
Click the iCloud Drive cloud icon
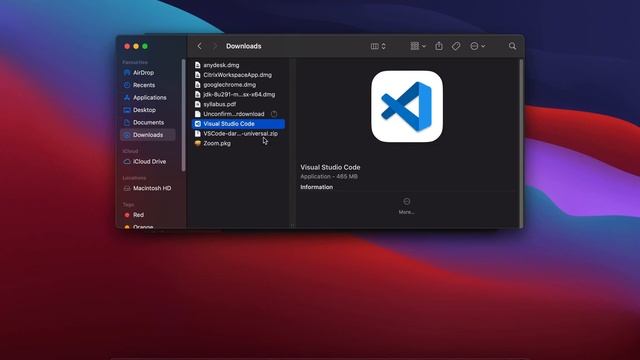pos(127,162)
